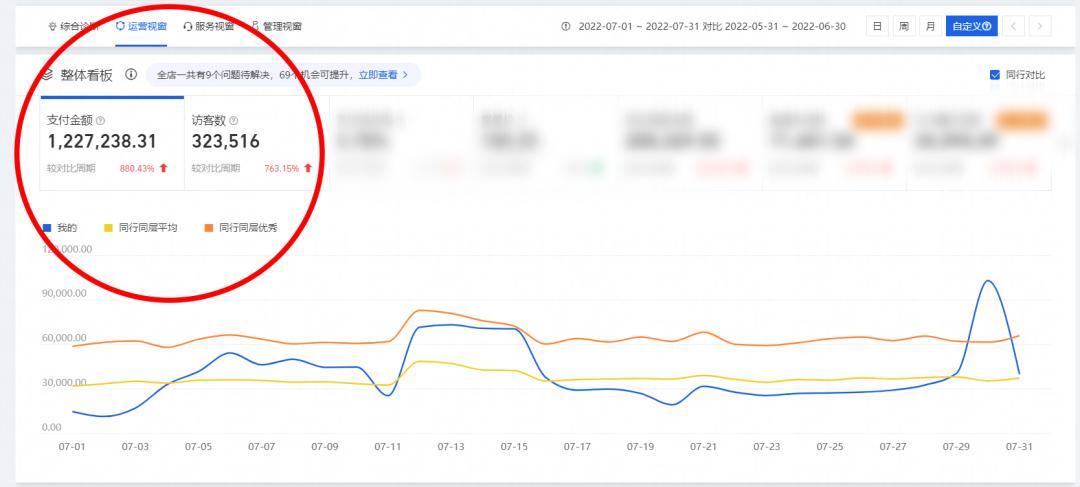Viewport: 1080px width, 487px height.
Task: Toggle the yellow 同行同层平均 legend series
Action: 140,227
